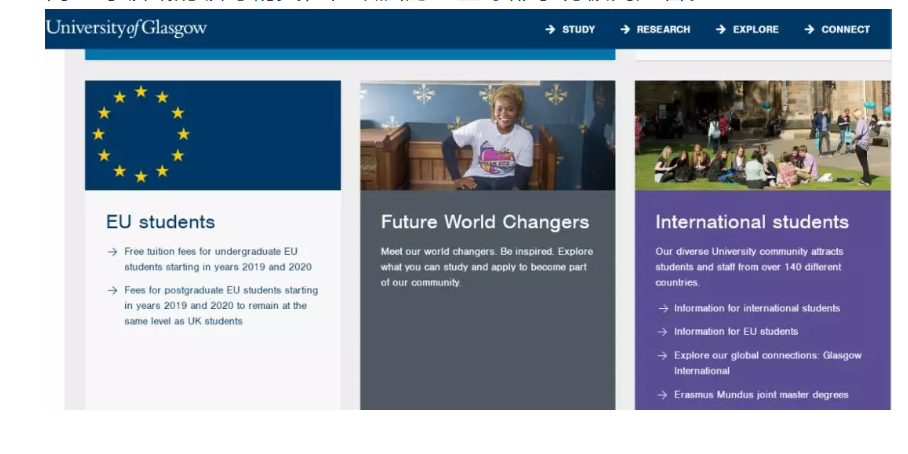This screenshot has width=908, height=454.
Task: Click the arrow icon beside Research
Action: (625, 30)
